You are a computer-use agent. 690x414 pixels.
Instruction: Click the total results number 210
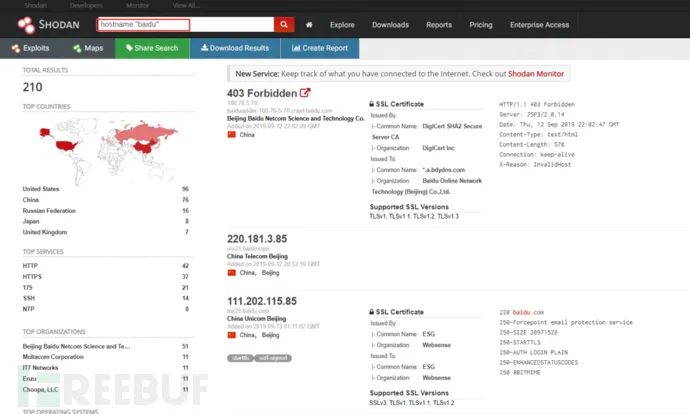(x=33, y=87)
